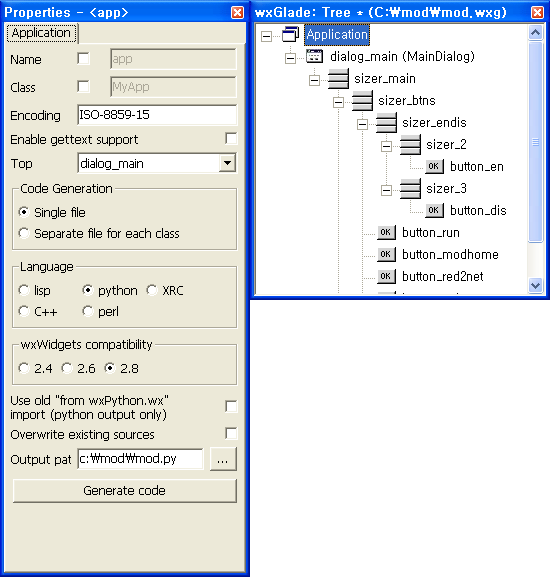The width and height of the screenshot is (557, 577).
Task: Collapse the sizer_btns node
Action: pos(338,102)
